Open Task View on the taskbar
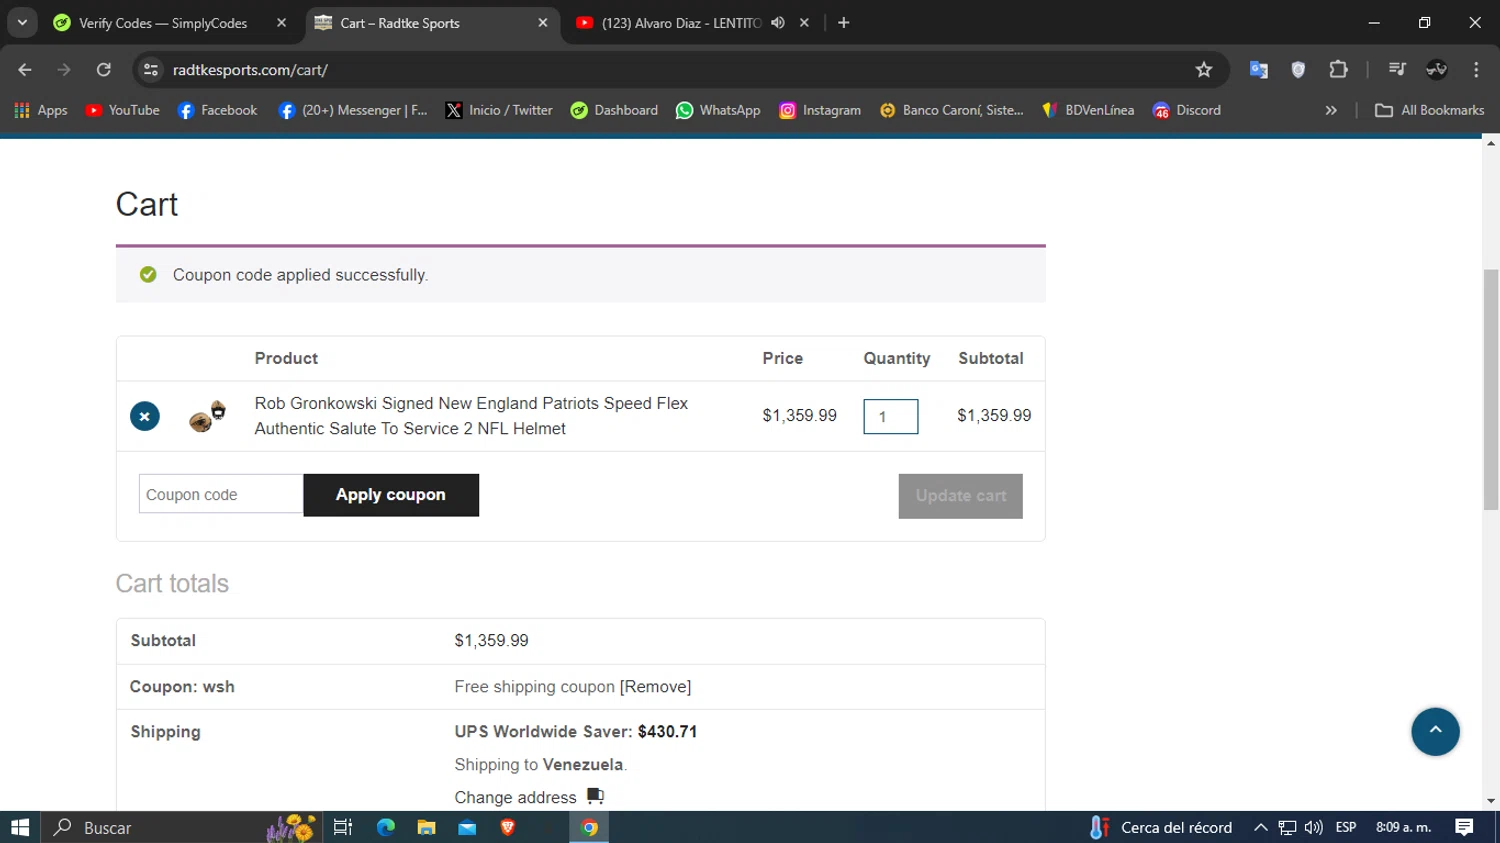Viewport: 1500px width, 843px height. point(343,827)
